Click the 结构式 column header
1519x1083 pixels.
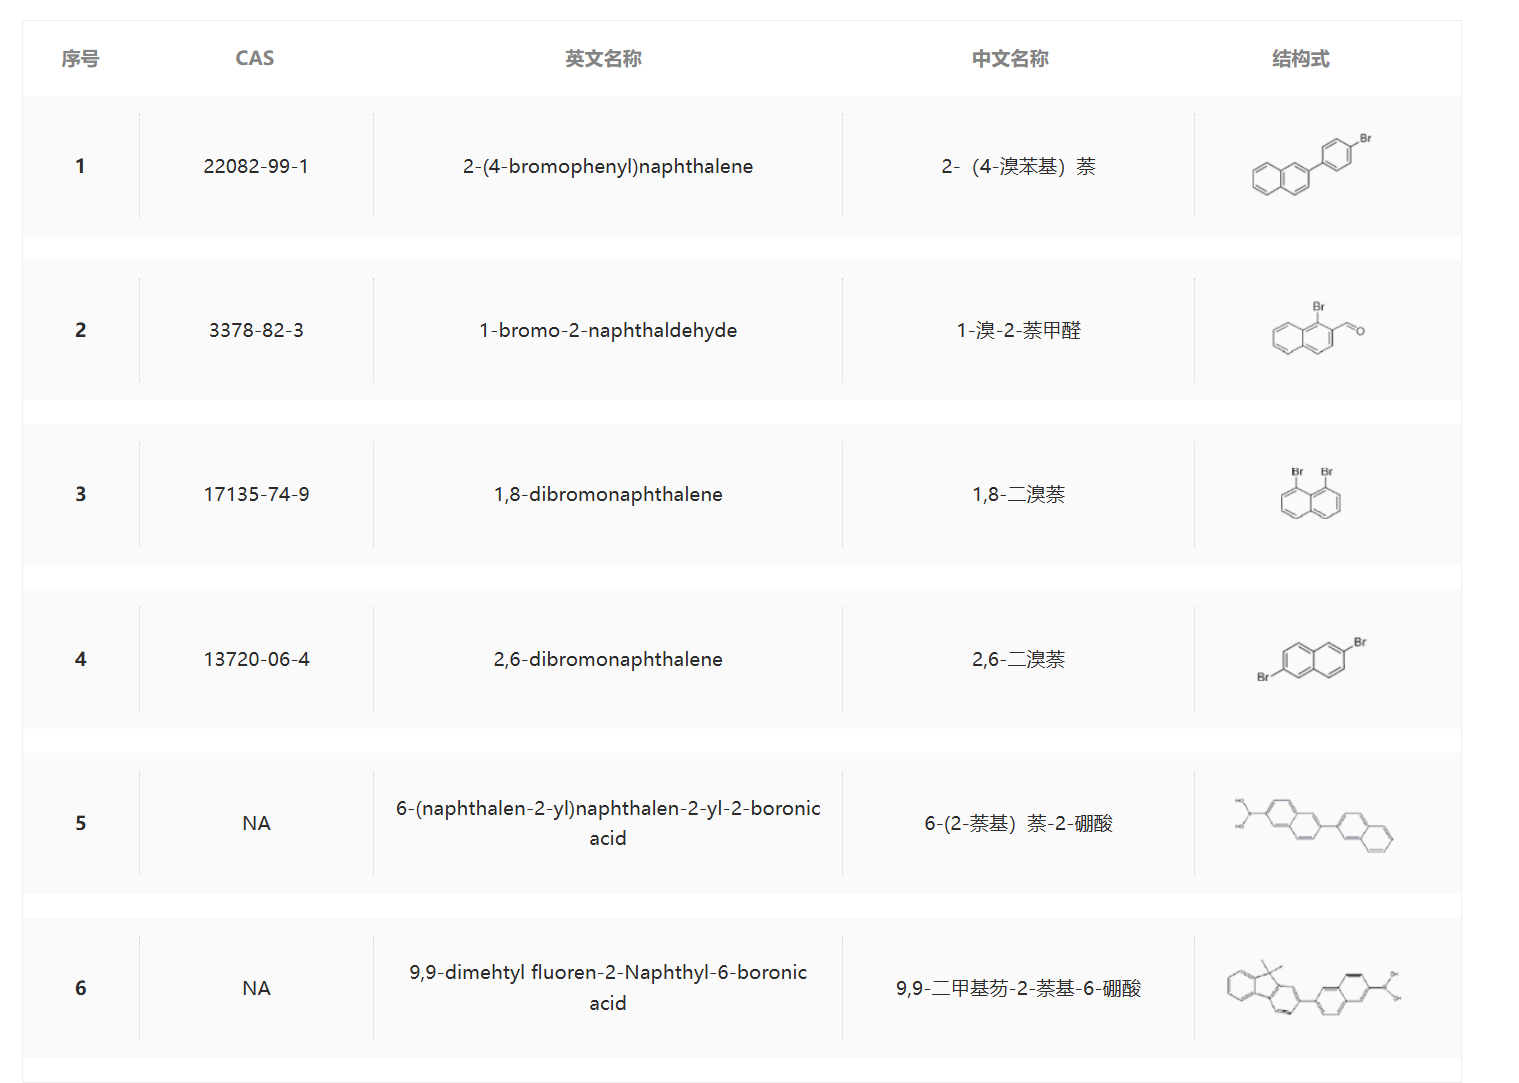[x=1300, y=58]
